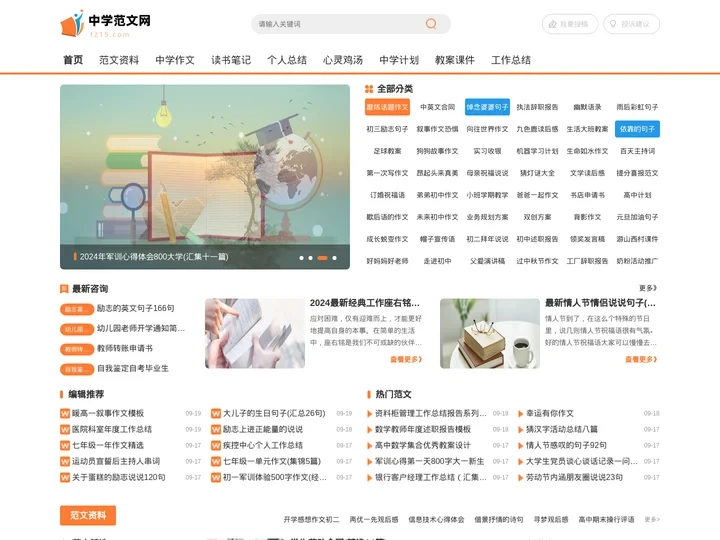This screenshot has width=720, height=540.
Task: Open the 2024最新经典工作座右铭 article title
Action: 365,303
